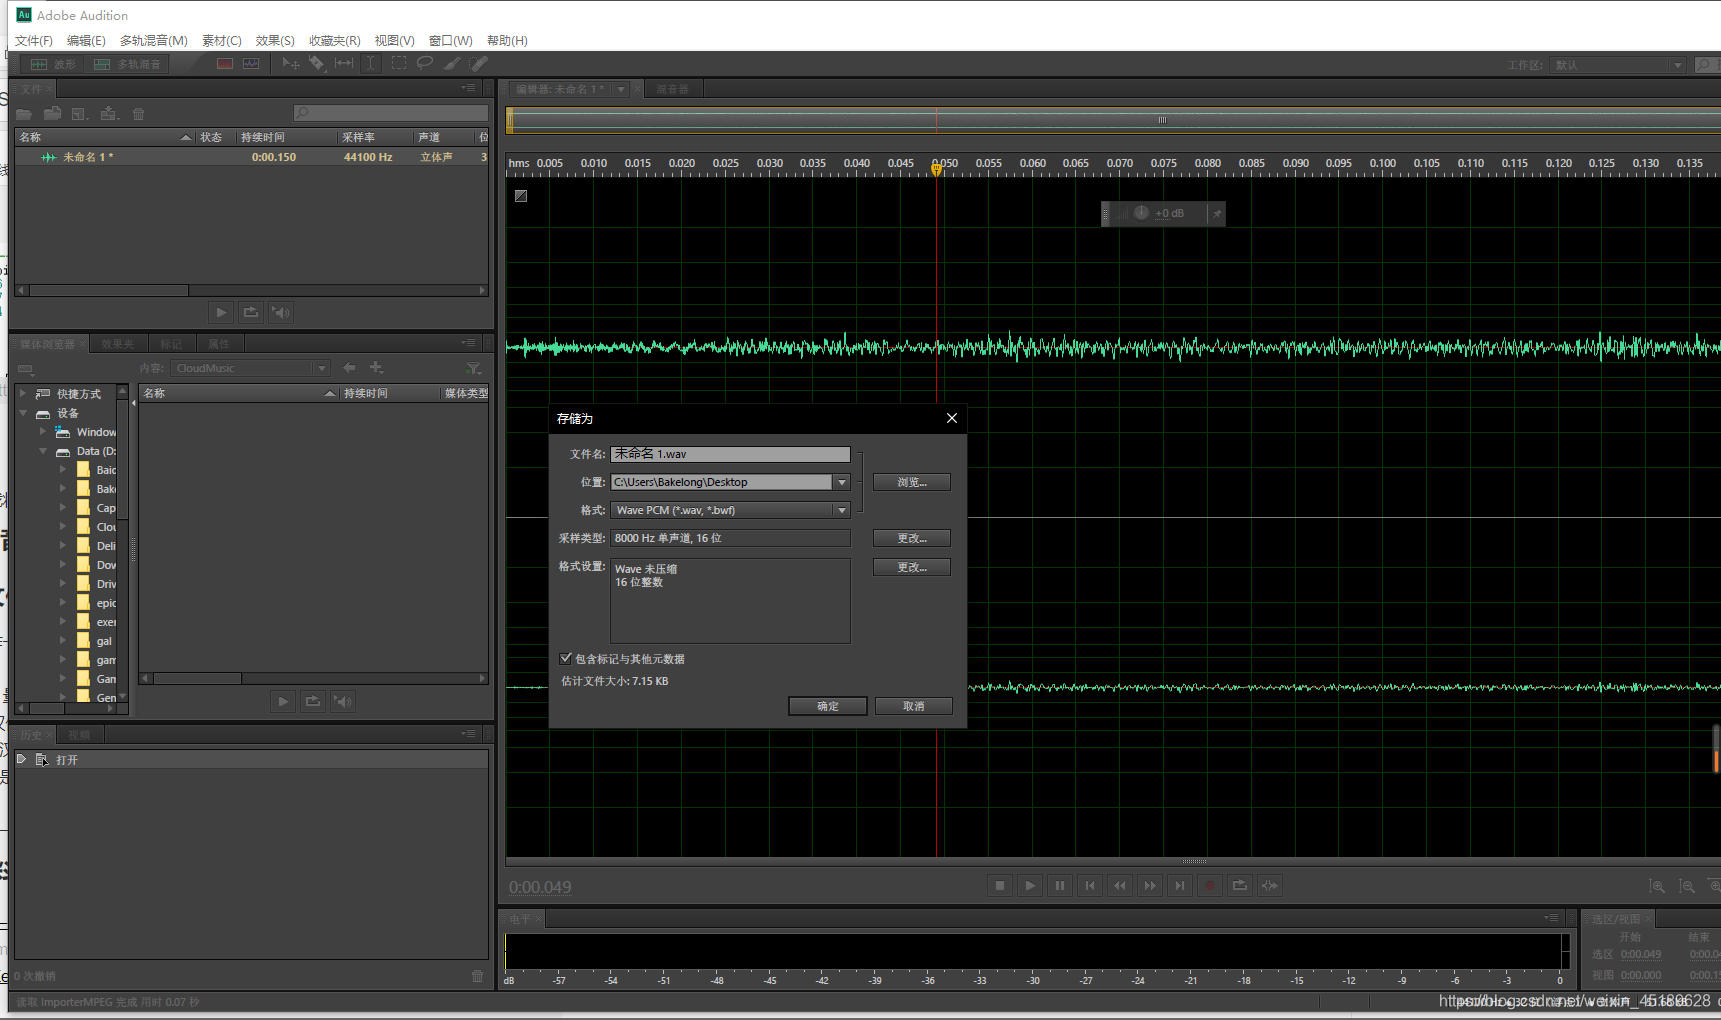The image size is (1721, 1020).
Task: Expand the Data (D:) drive tree
Action: click(43, 451)
